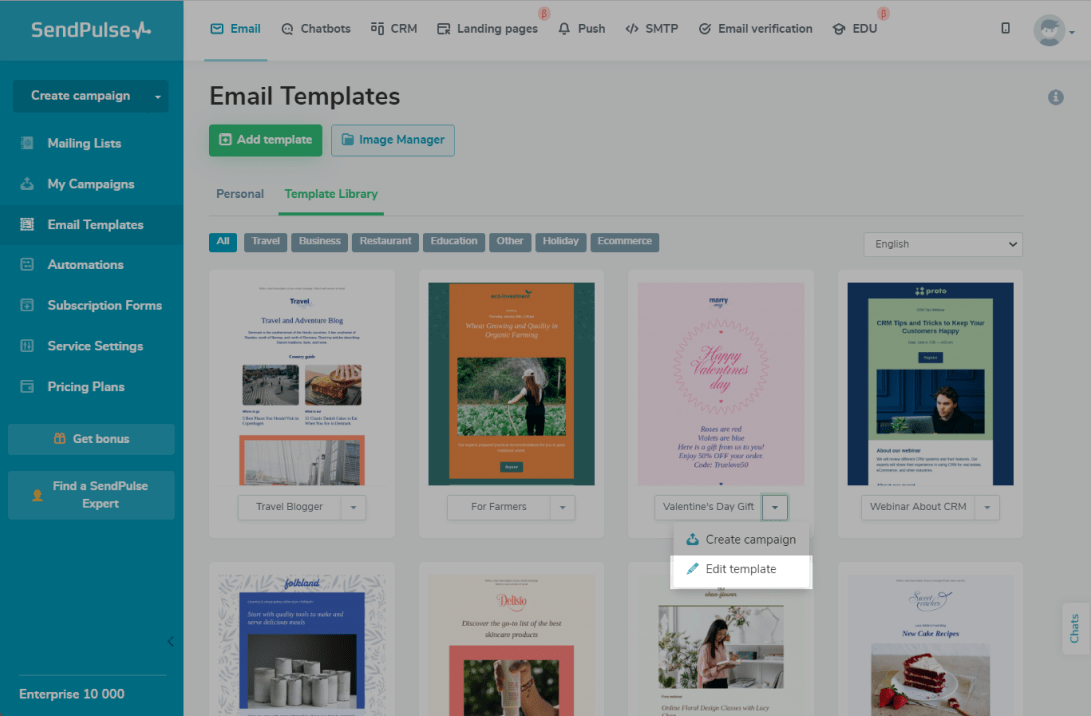Image resolution: width=1091 pixels, height=716 pixels.
Task: Open the Chats side widget
Action: point(1075,628)
